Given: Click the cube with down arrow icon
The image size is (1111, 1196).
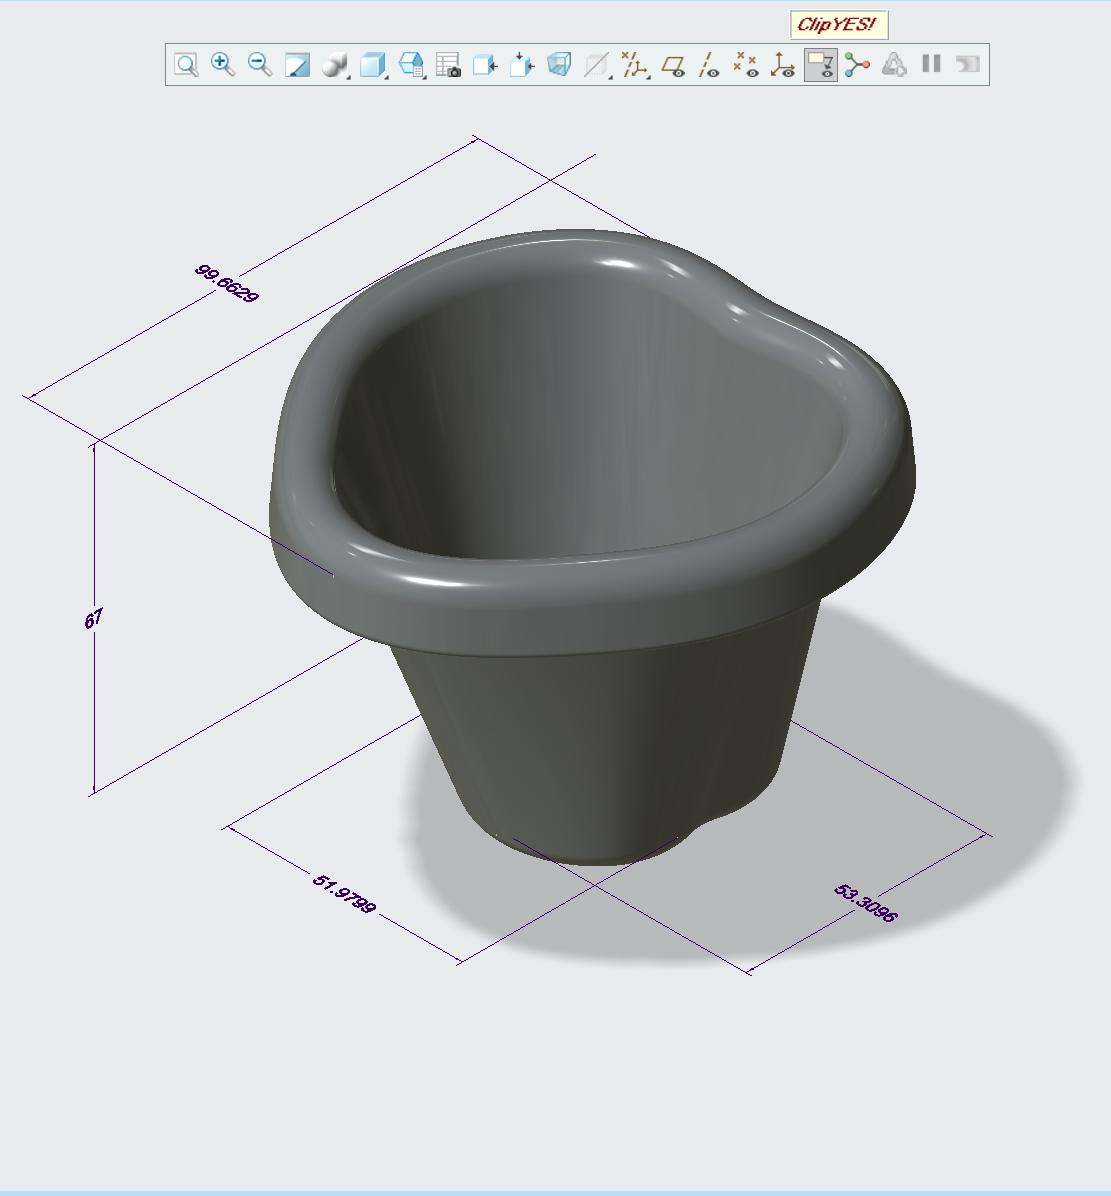Looking at the screenshot, I should pyautogui.click(x=522, y=65).
